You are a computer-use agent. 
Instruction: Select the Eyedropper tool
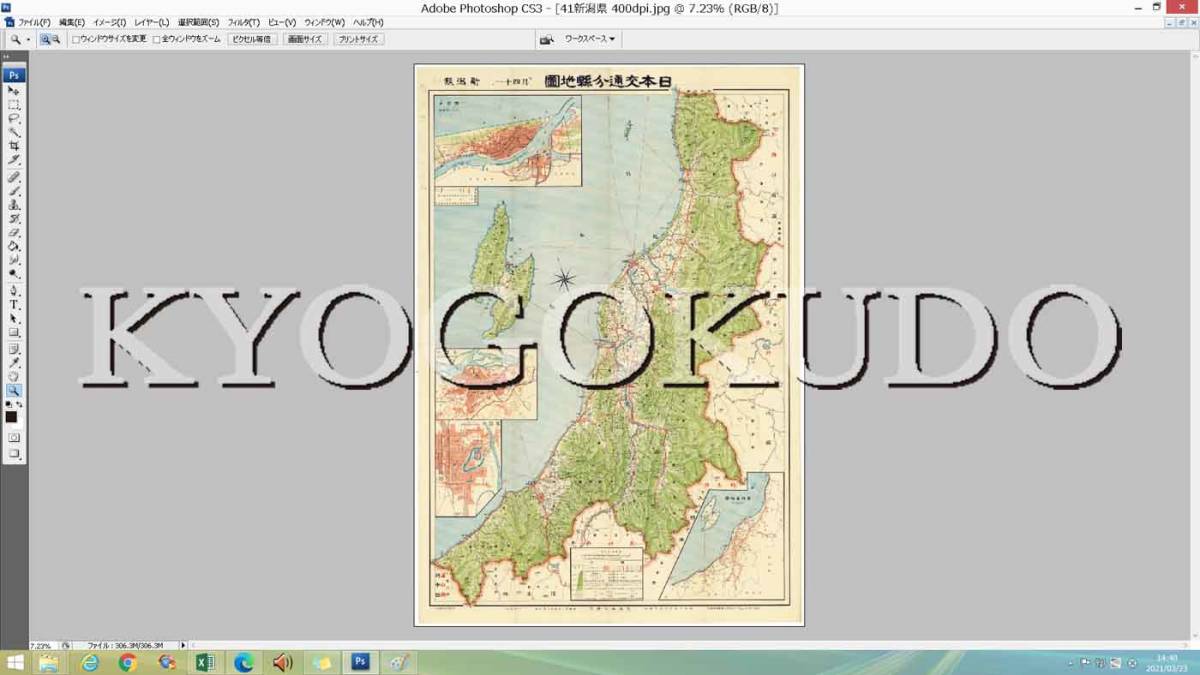click(14, 363)
